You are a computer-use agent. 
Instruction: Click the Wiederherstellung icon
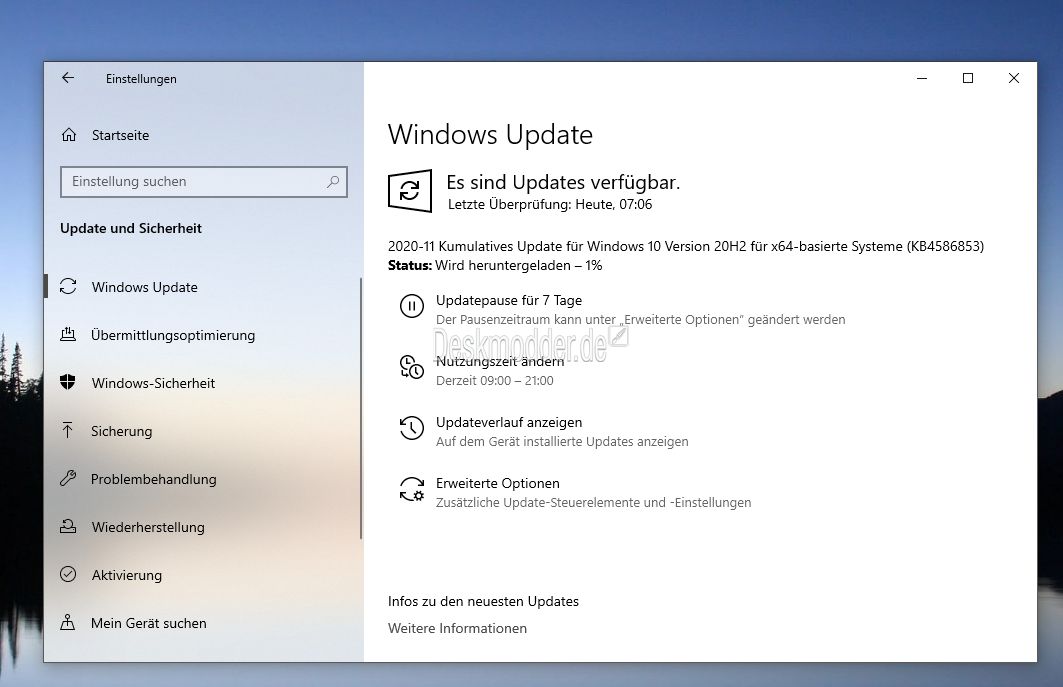coord(68,526)
